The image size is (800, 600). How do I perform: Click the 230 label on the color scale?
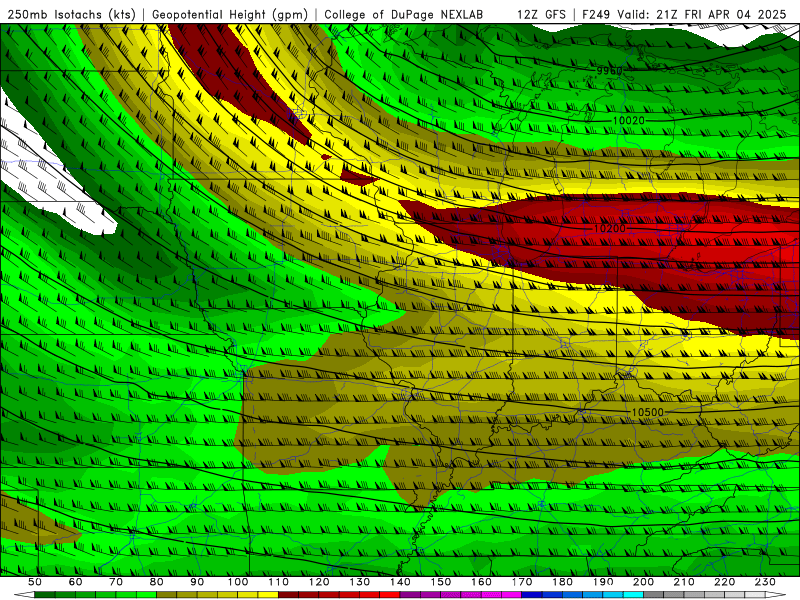(765, 582)
